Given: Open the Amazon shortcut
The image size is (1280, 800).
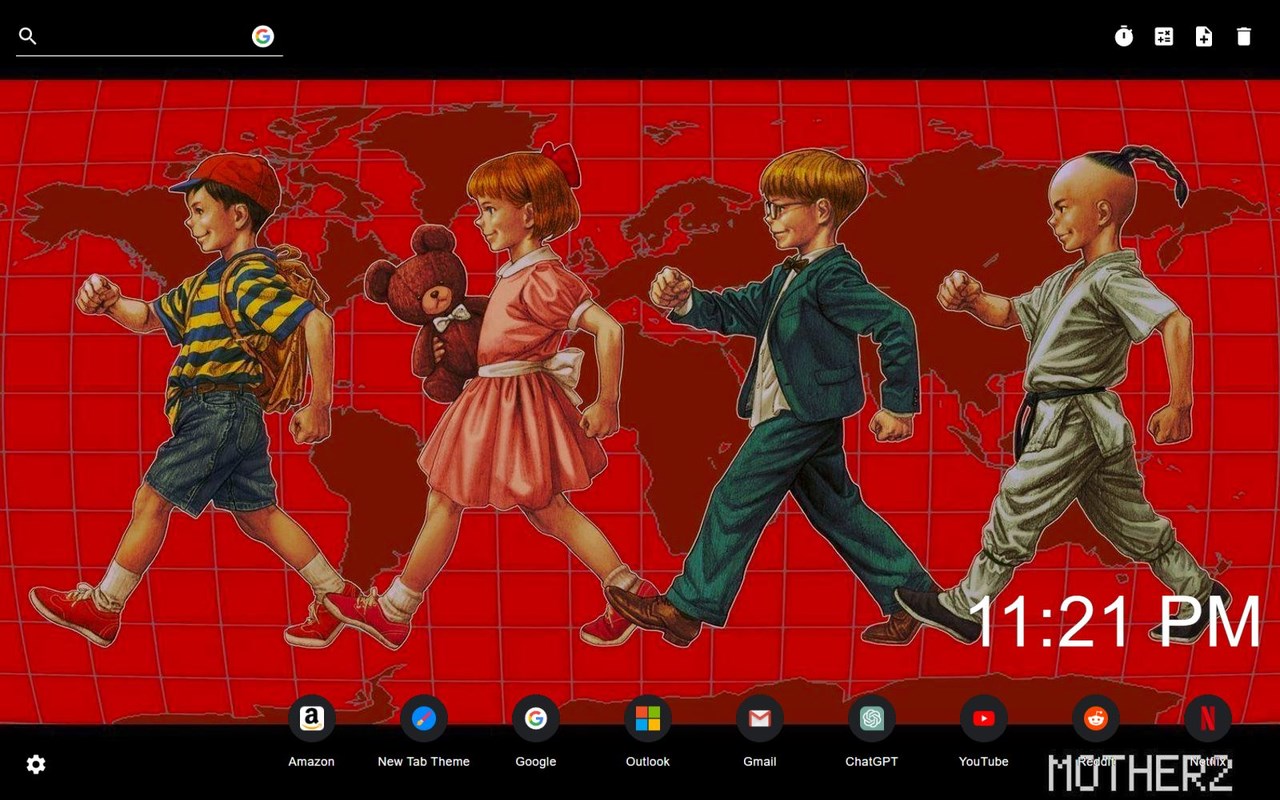Looking at the screenshot, I should coord(312,719).
